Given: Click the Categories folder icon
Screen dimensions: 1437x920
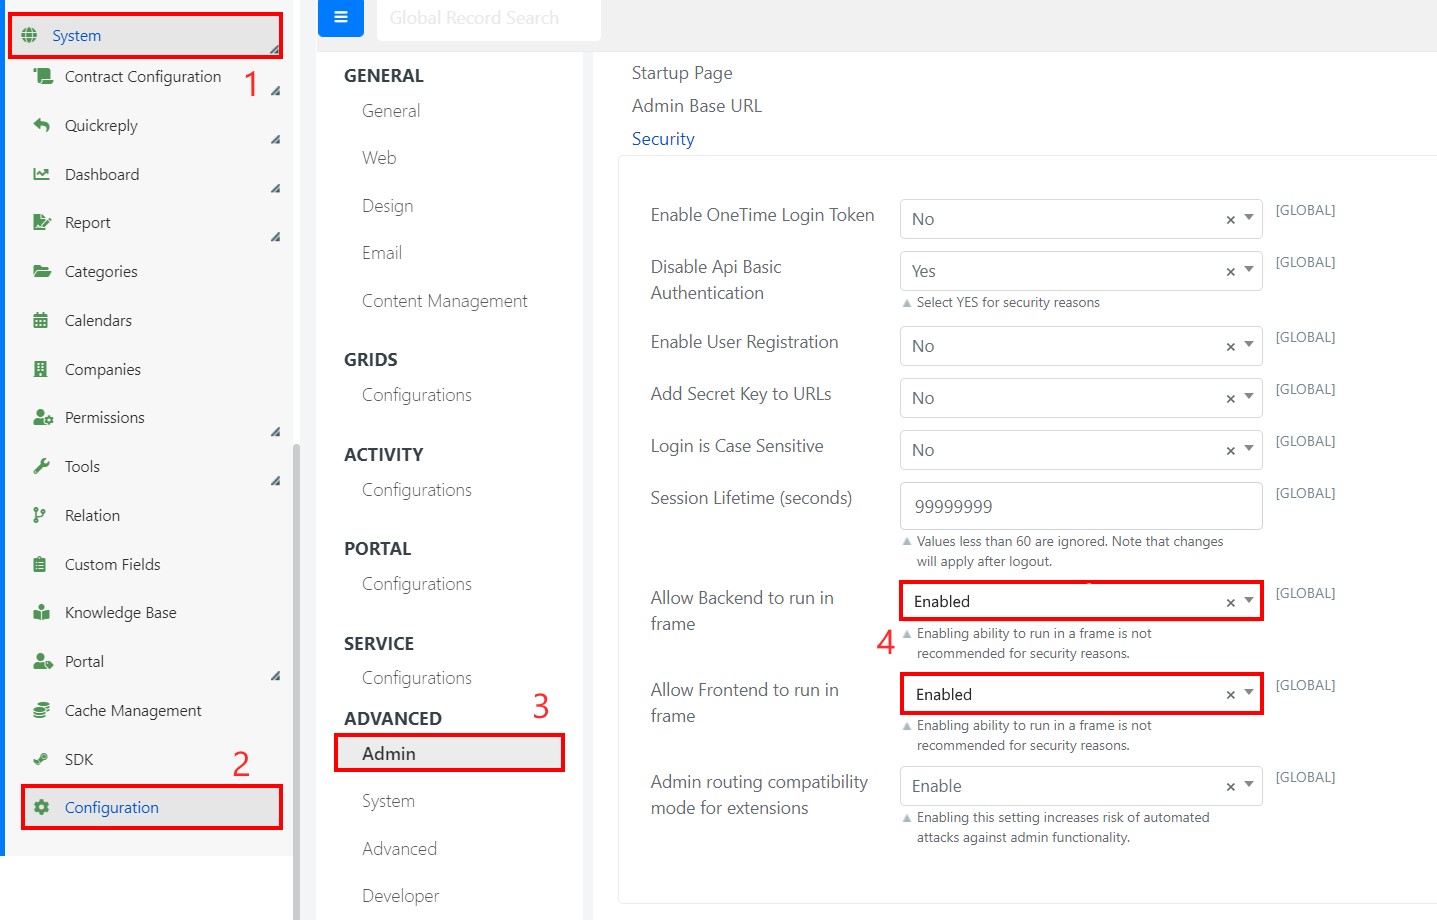Looking at the screenshot, I should [x=42, y=271].
